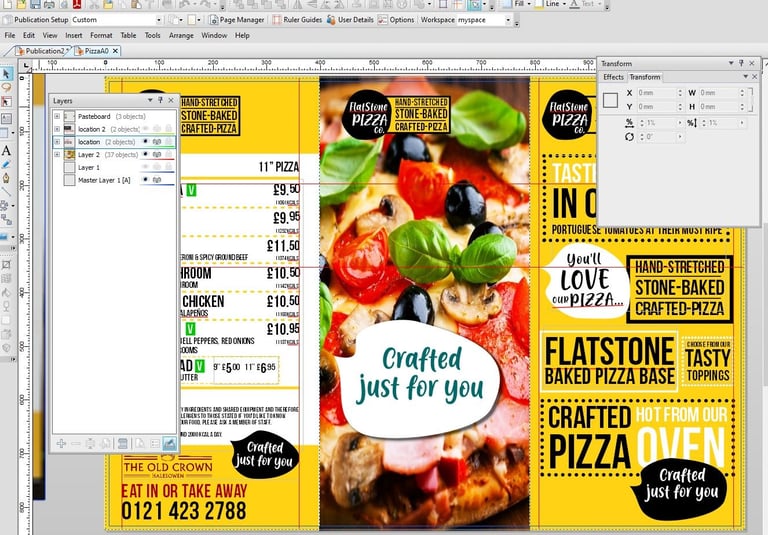Click the Print icon in top toolbar
The width and height of the screenshot is (768, 535).
coord(49,4)
